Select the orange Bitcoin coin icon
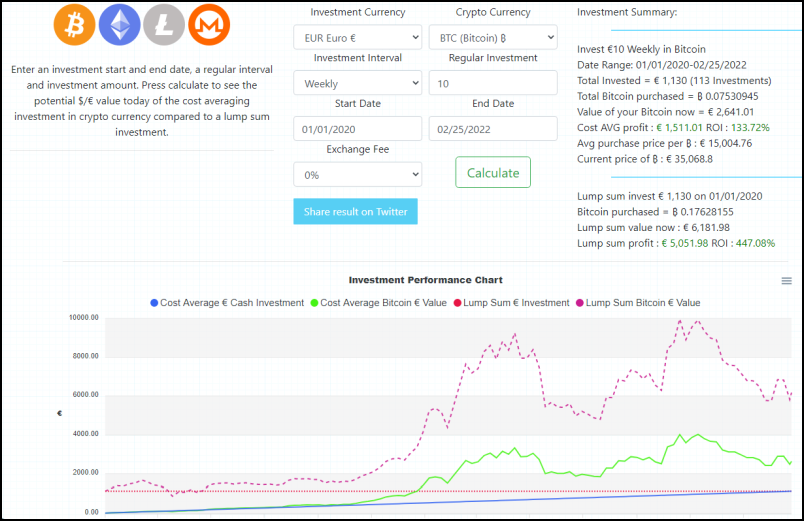 [x=74, y=25]
